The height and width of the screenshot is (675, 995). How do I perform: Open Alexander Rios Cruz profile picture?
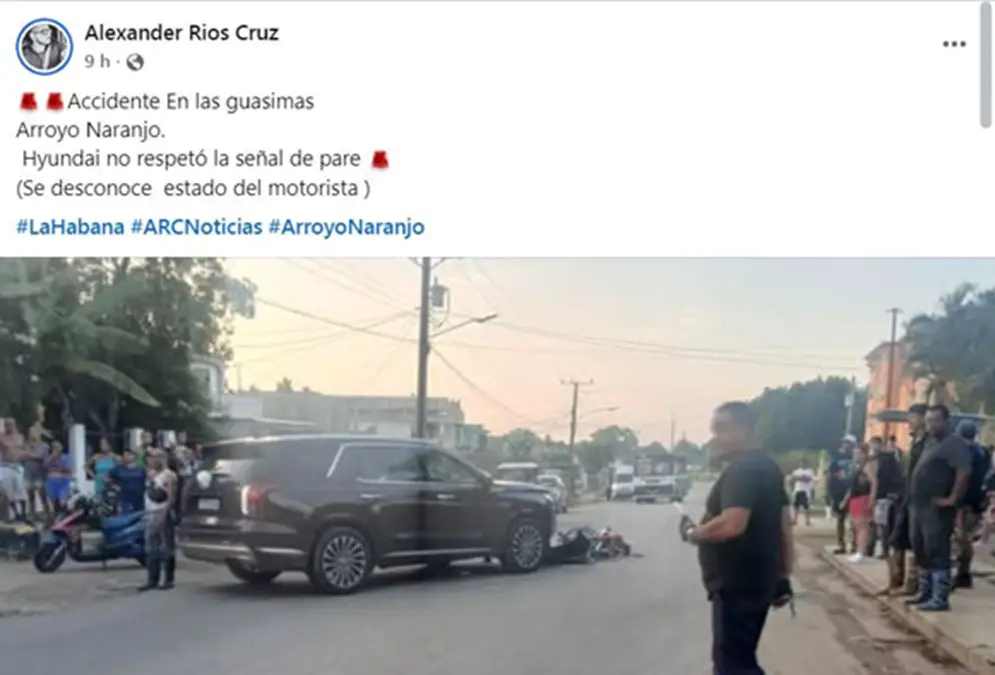coord(44,46)
